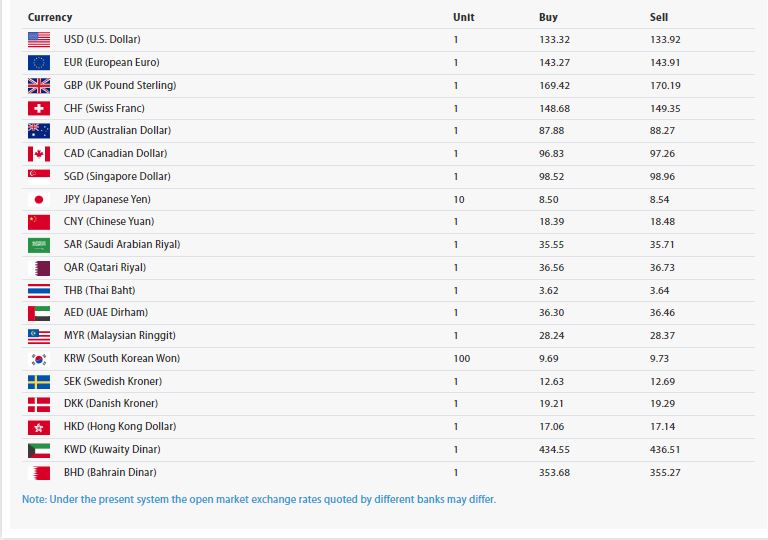Click the Sell column header
Screen dimensions: 768x540
(x=659, y=17)
